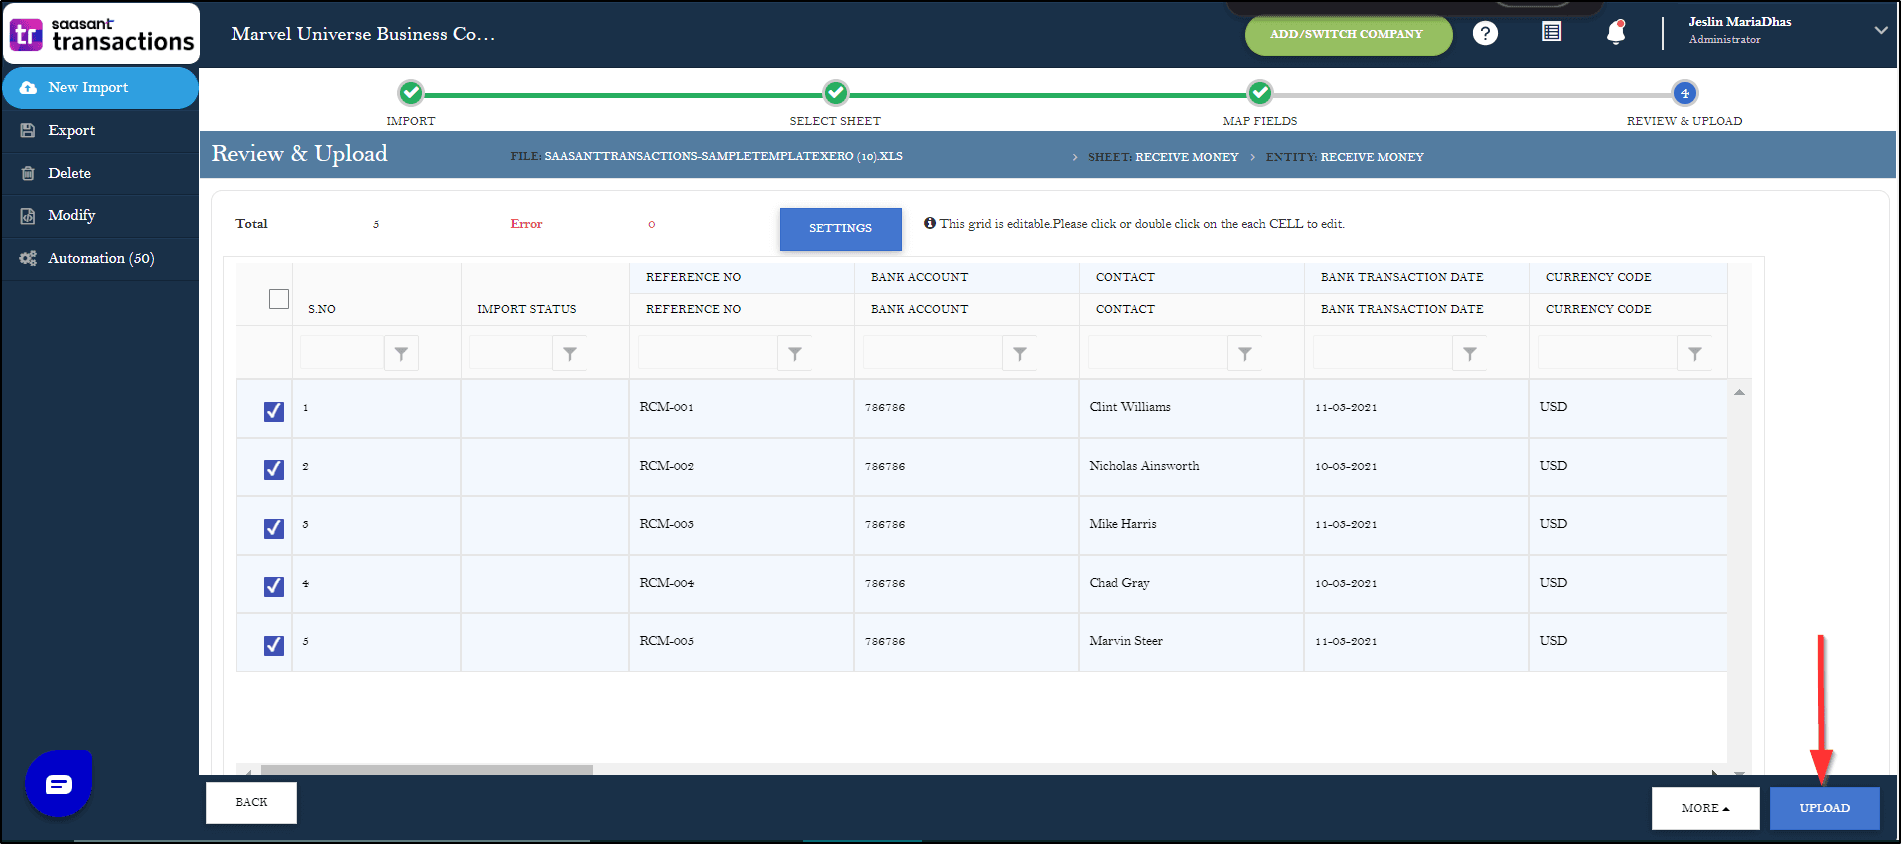Open Modify in sidebar

[100, 216]
